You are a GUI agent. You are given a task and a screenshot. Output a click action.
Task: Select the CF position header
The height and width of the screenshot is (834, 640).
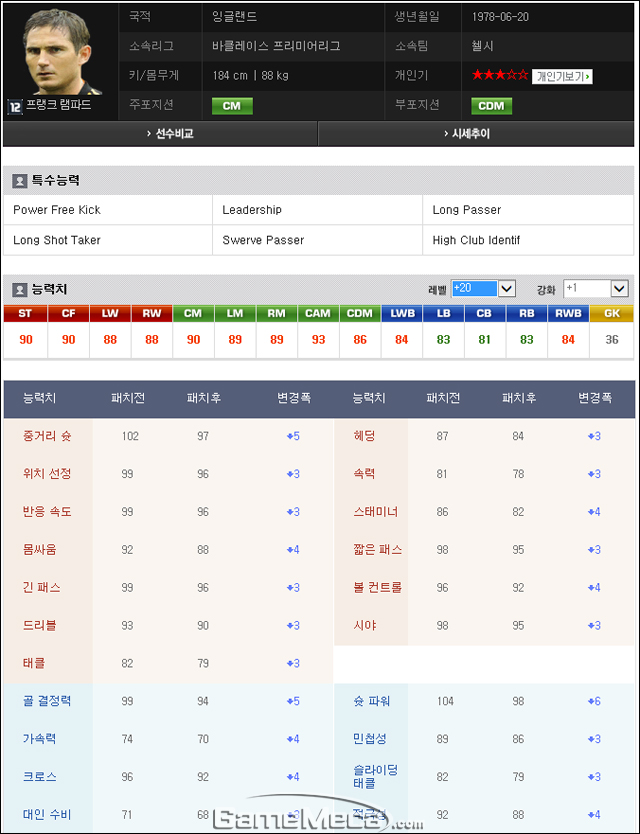(x=69, y=313)
